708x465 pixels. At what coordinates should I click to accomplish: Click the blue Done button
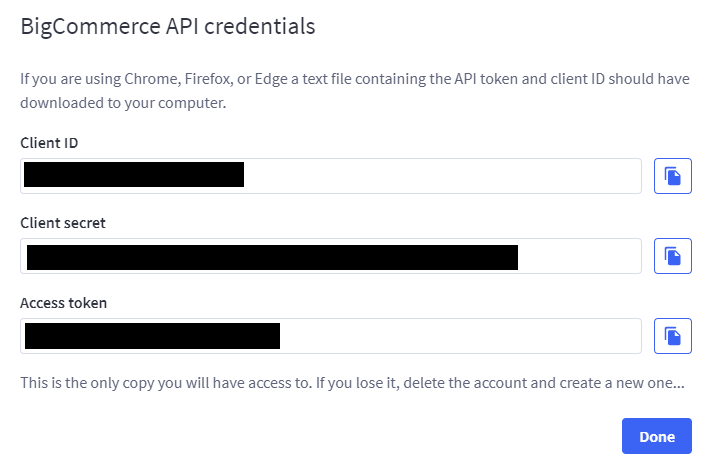[657, 436]
